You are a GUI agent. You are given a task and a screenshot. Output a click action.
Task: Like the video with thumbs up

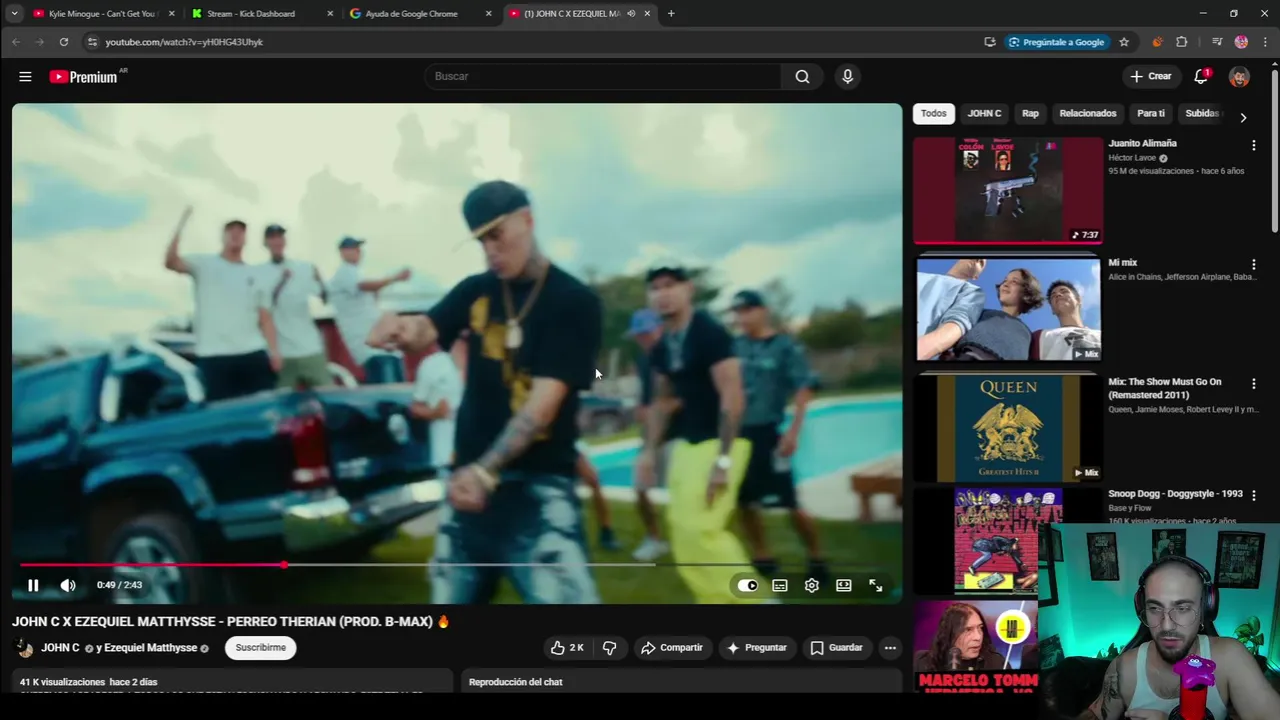coord(567,648)
